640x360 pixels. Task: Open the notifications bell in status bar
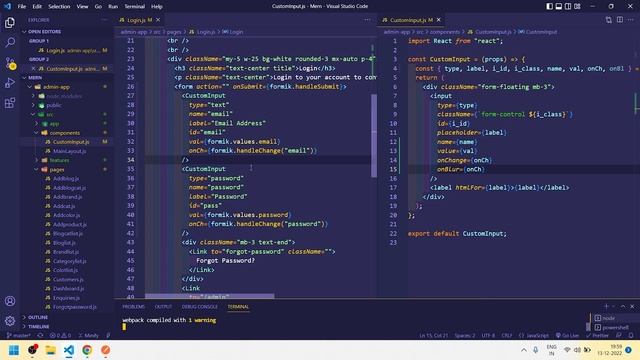point(631,336)
